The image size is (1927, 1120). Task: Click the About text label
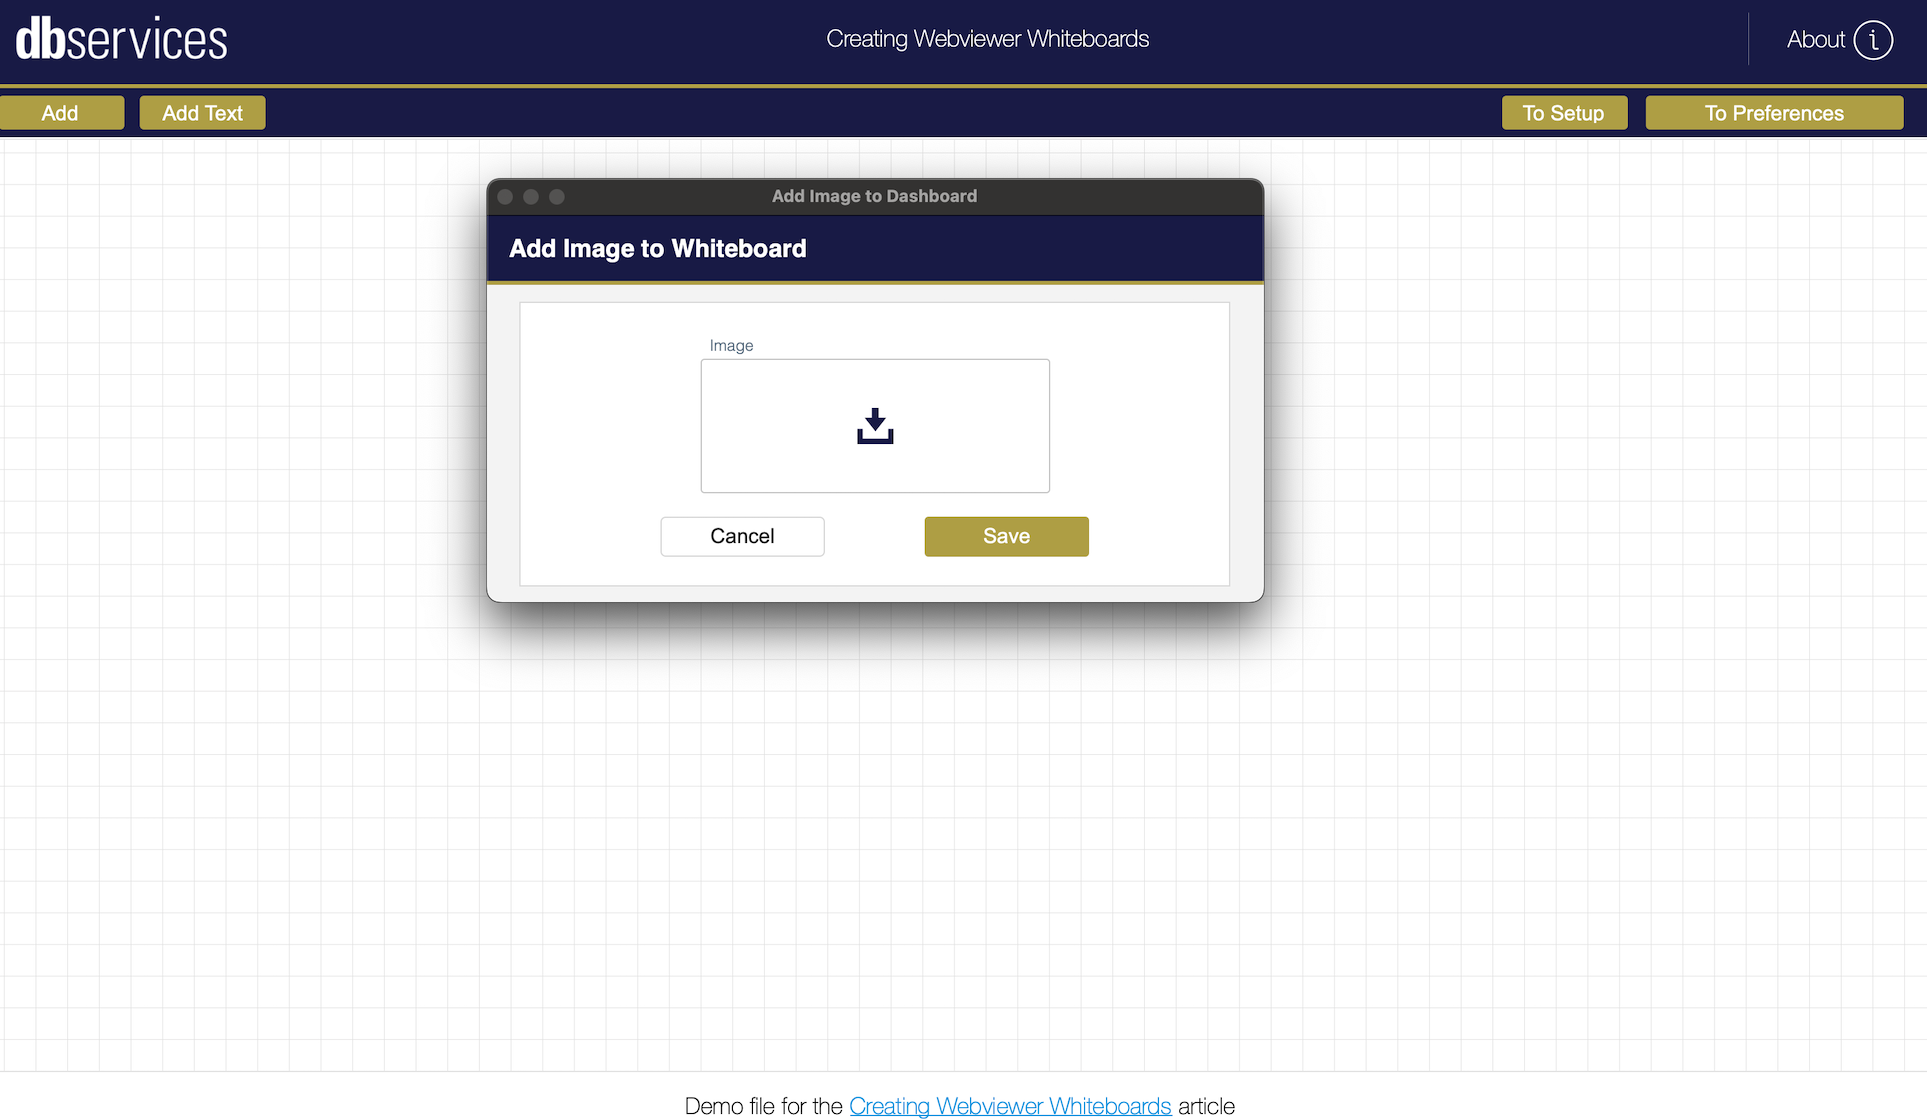pos(1815,40)
